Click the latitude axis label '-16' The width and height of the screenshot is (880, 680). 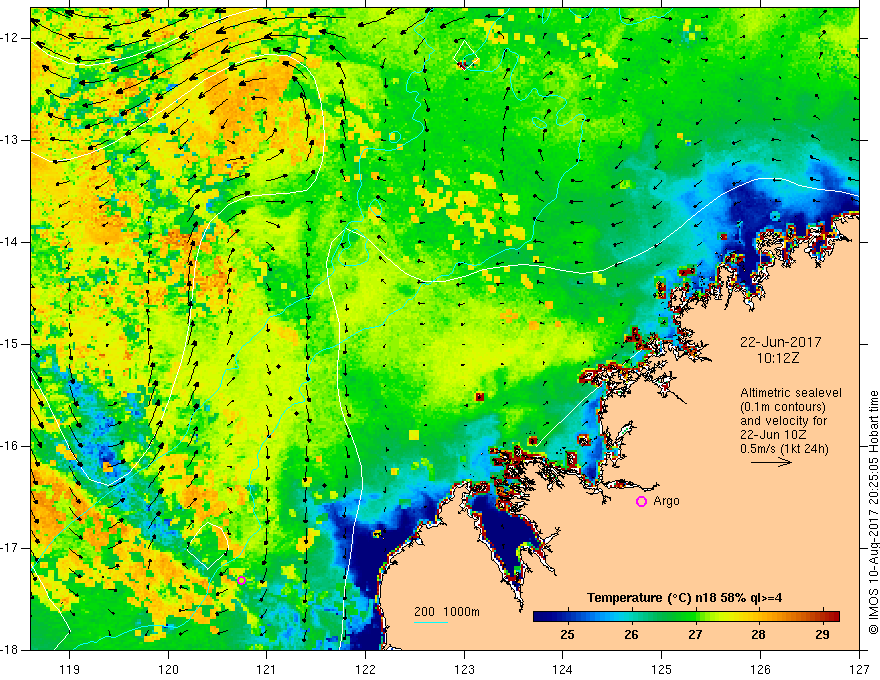pyautogui.click(x=11, y=446)
